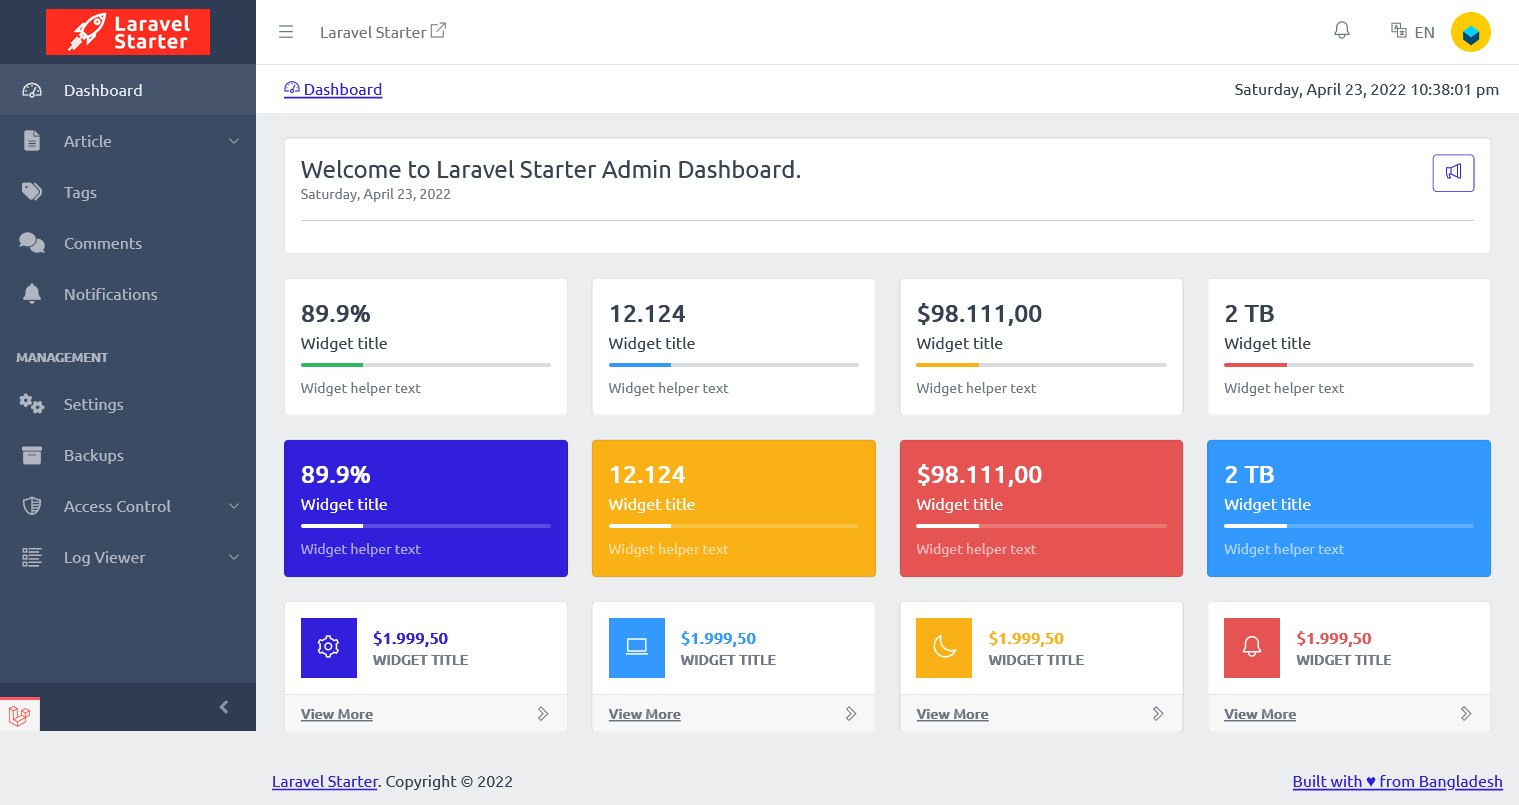Open the Built with love from Bangladesh link
The image size is (1519, 805).
pyautogui.click(x=1397, y=781)
